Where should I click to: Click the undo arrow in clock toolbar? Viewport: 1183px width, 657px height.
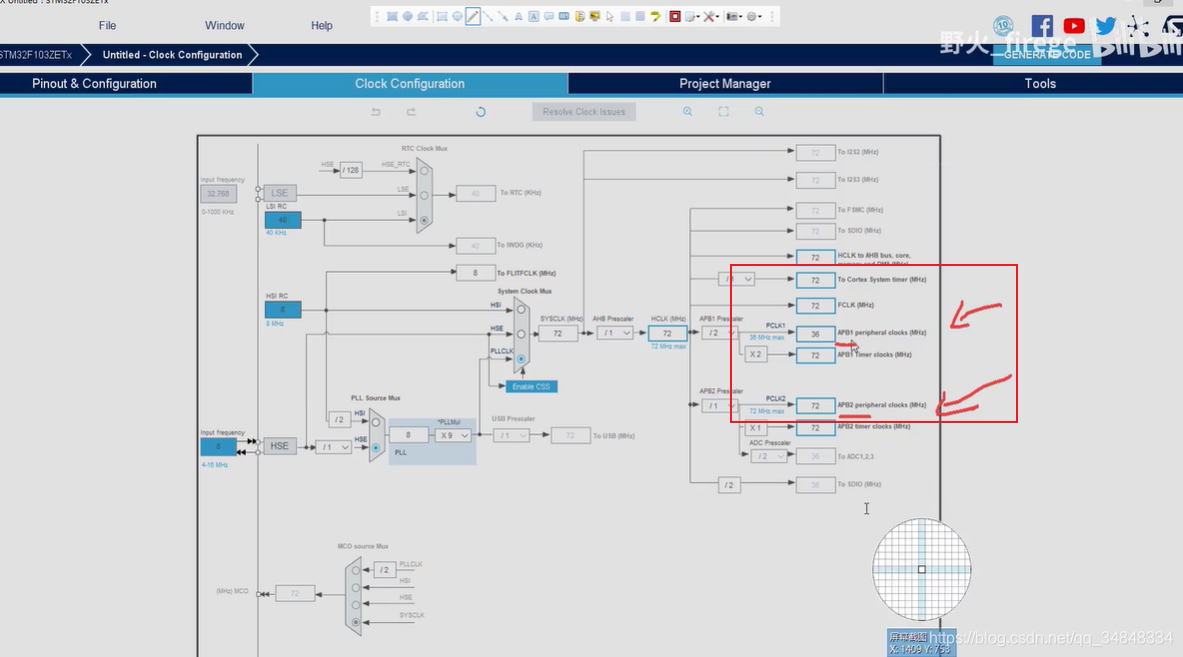[376, 112]
